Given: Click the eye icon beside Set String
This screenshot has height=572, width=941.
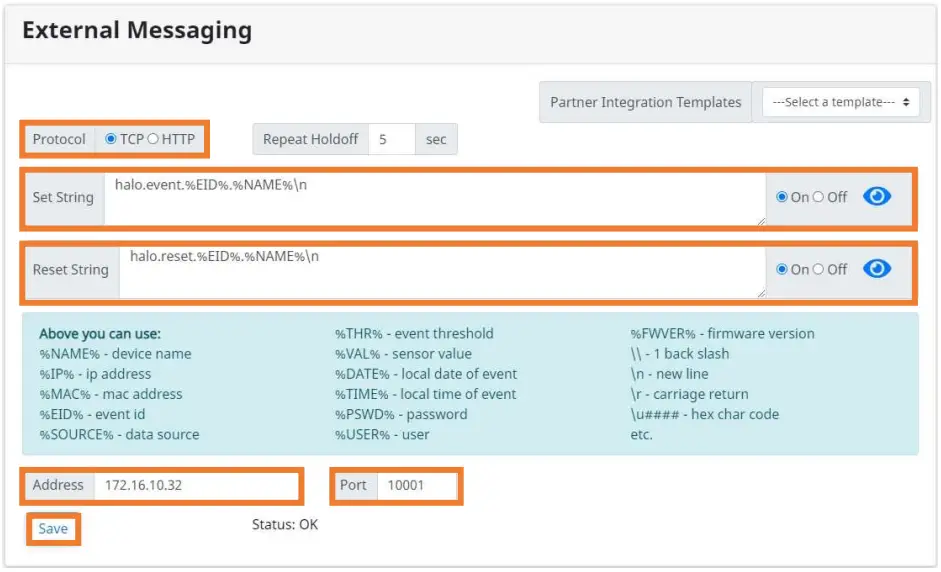Looking at the screenshot, I should coord(876,197).
